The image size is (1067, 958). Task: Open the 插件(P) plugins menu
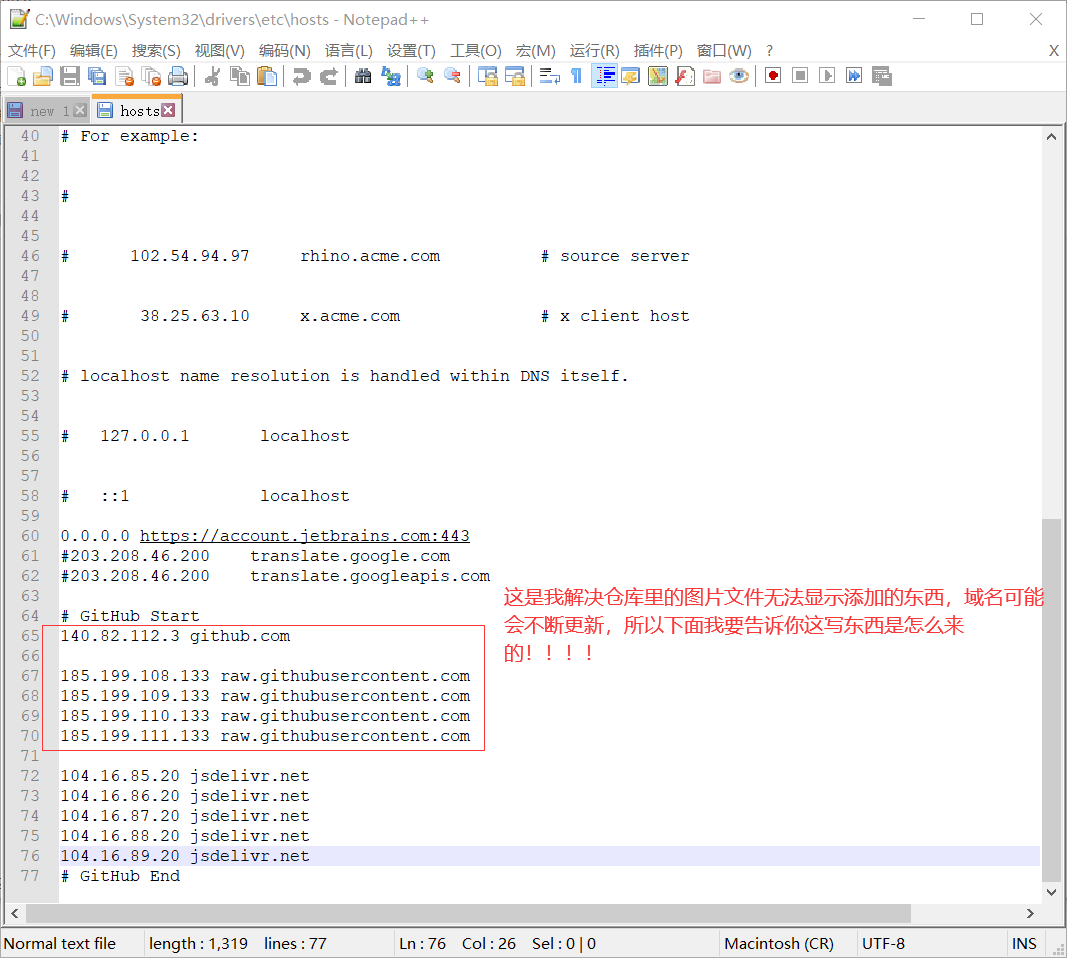[658, 50]
